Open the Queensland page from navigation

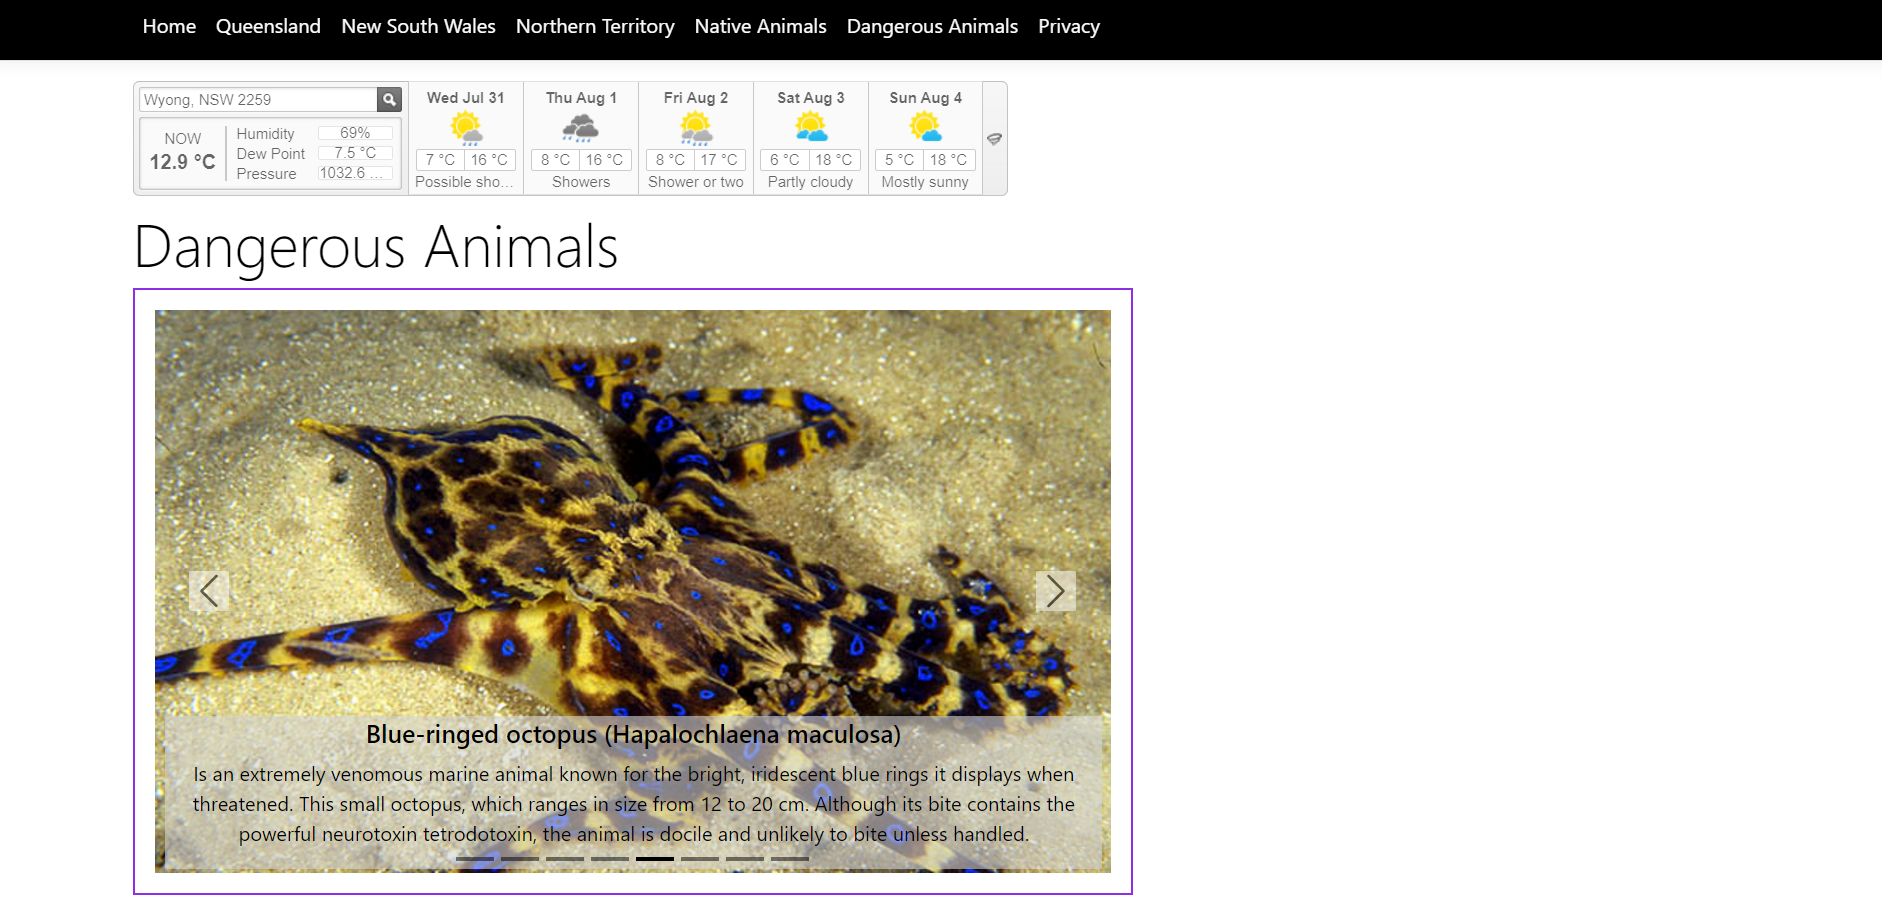pyautogui.click(x=268, y=27)
